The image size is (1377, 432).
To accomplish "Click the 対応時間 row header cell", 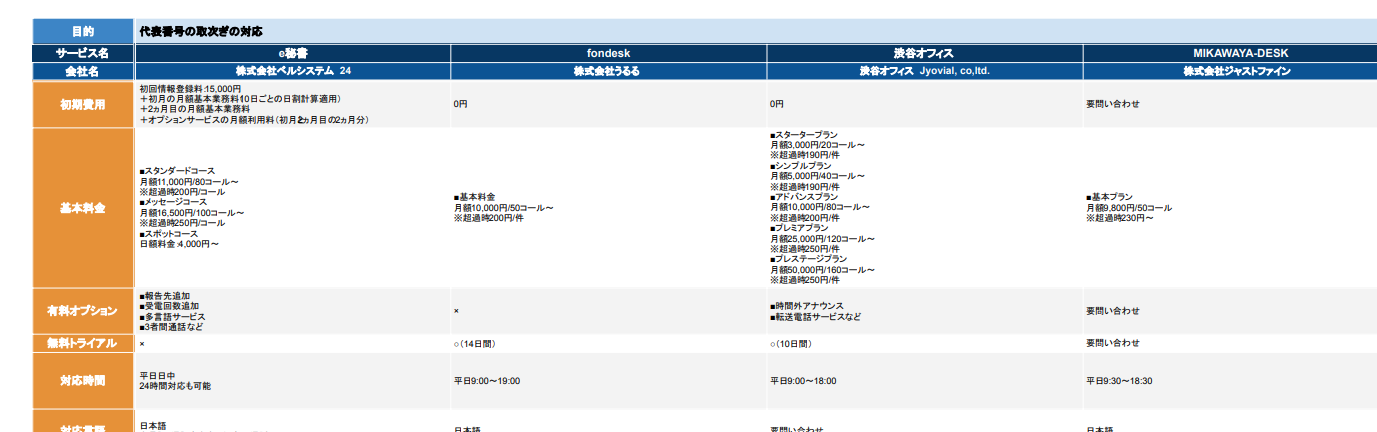I will 82,381.
